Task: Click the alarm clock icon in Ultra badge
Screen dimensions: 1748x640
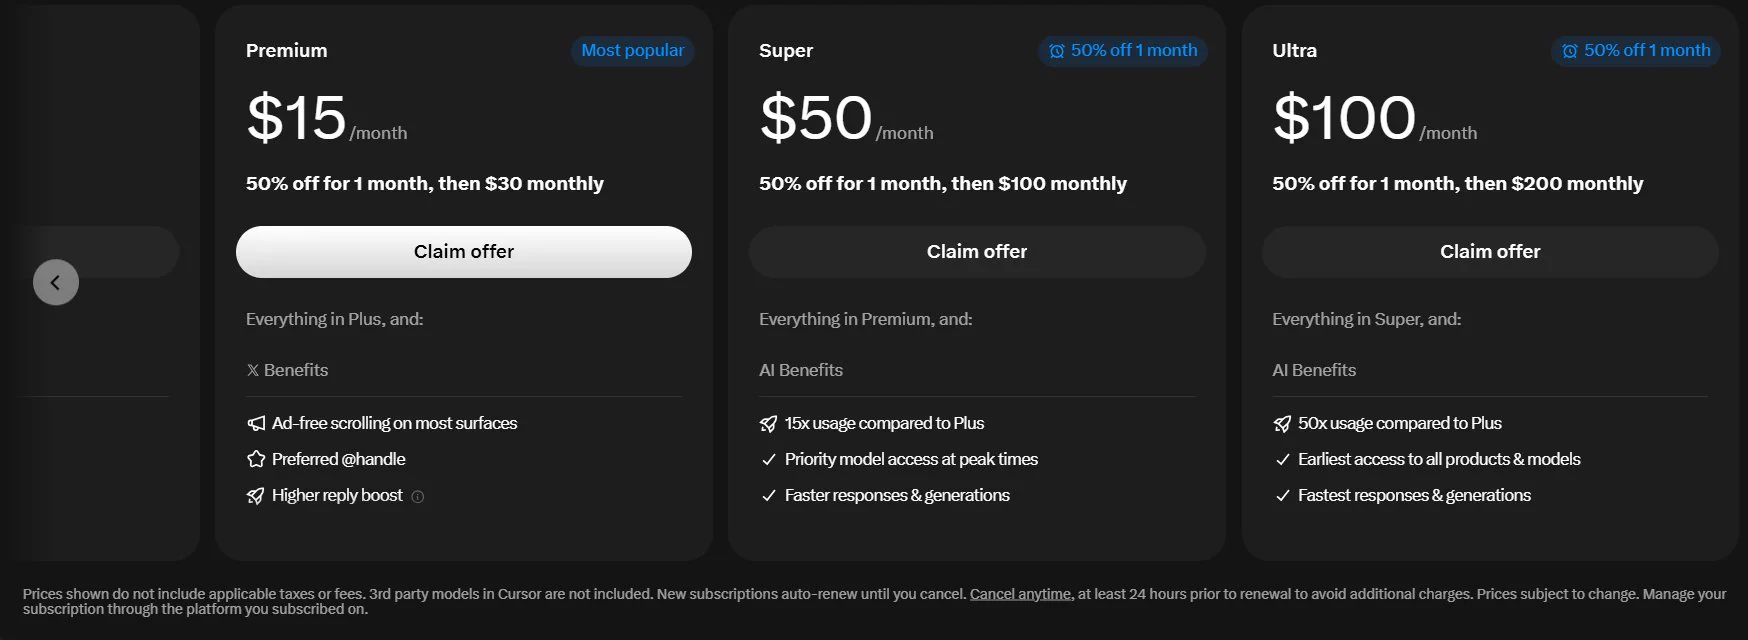Action: coord(1570,51)
